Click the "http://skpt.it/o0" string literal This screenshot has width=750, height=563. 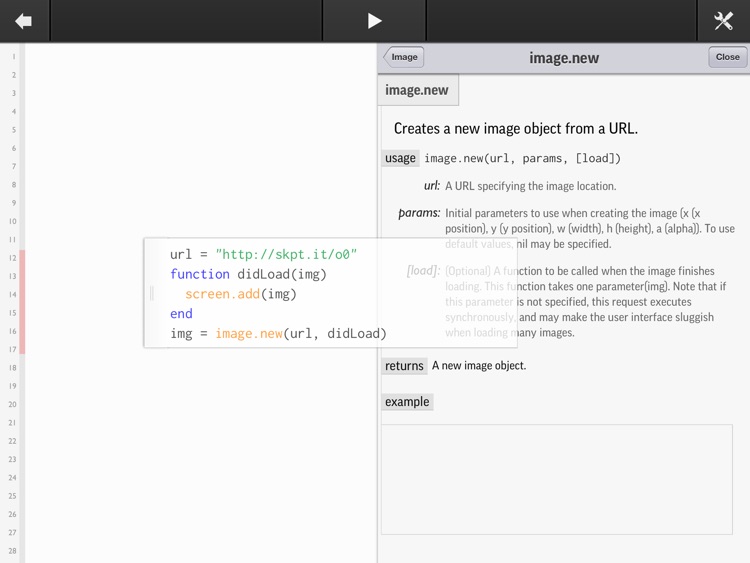[286, 255]
